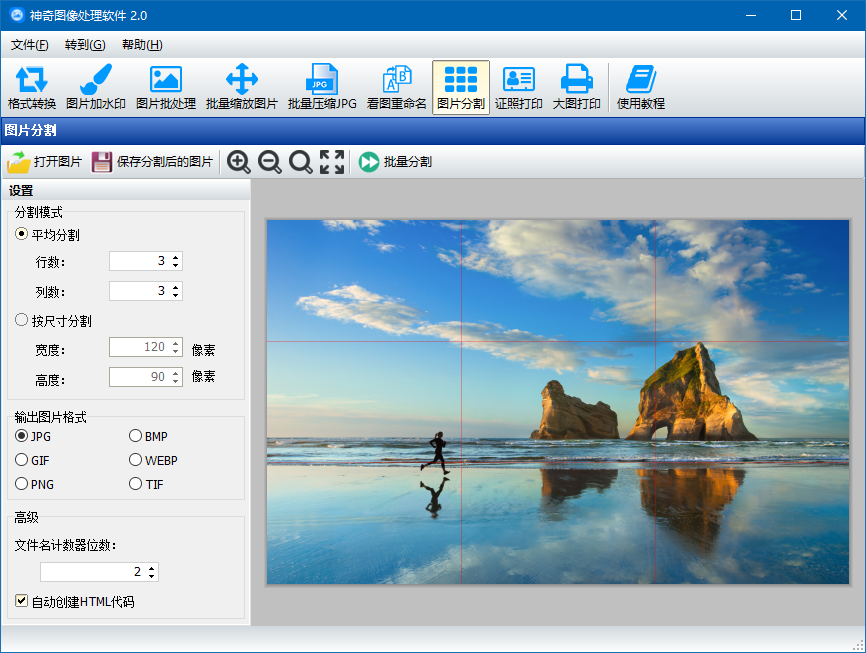The height and width of the screenshot is (653, 866).
Task: Increase the 列数 column count
Action: 176,287
